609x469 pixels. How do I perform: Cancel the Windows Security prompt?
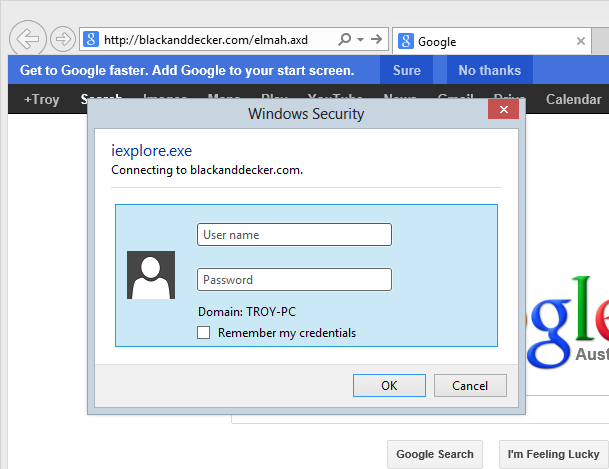click(470, 386)
